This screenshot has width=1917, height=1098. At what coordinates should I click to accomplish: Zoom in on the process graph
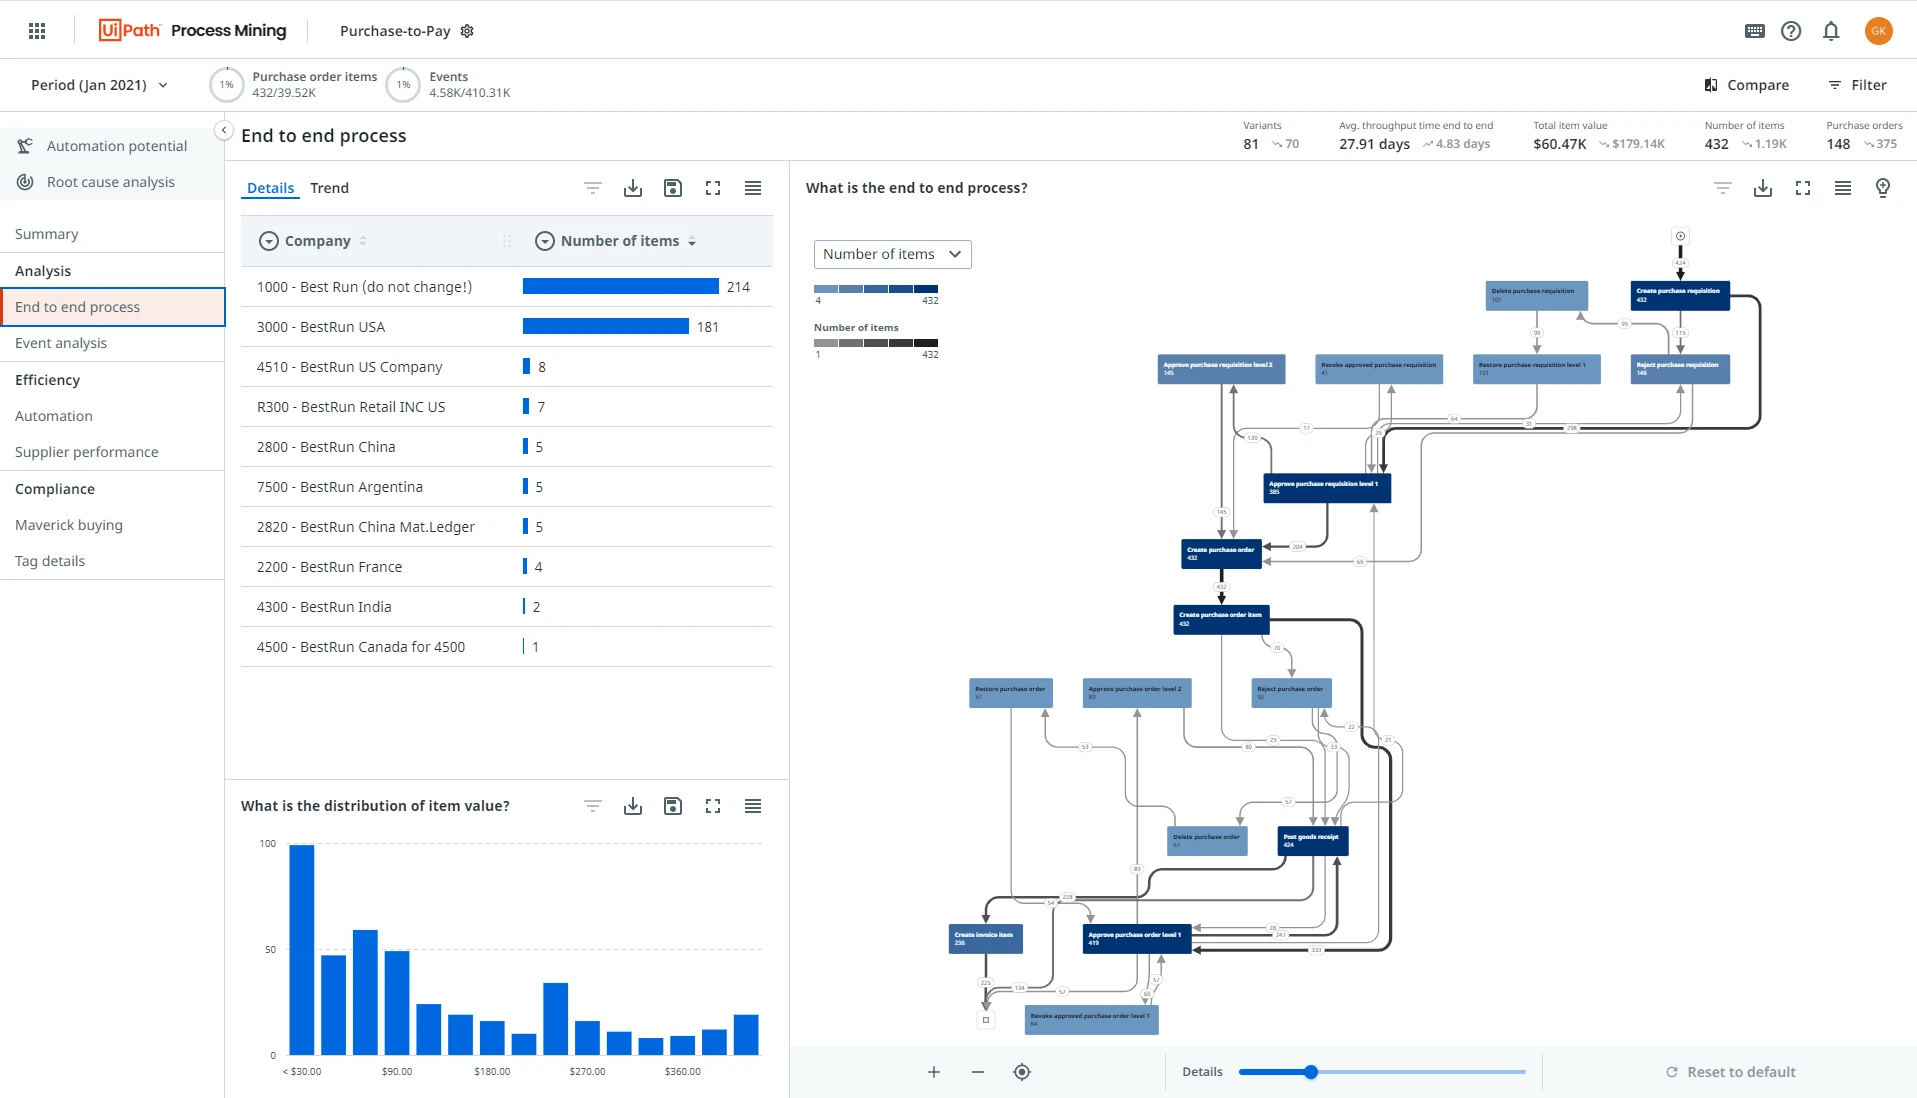pyautogui.click(x=934, y=1072)
